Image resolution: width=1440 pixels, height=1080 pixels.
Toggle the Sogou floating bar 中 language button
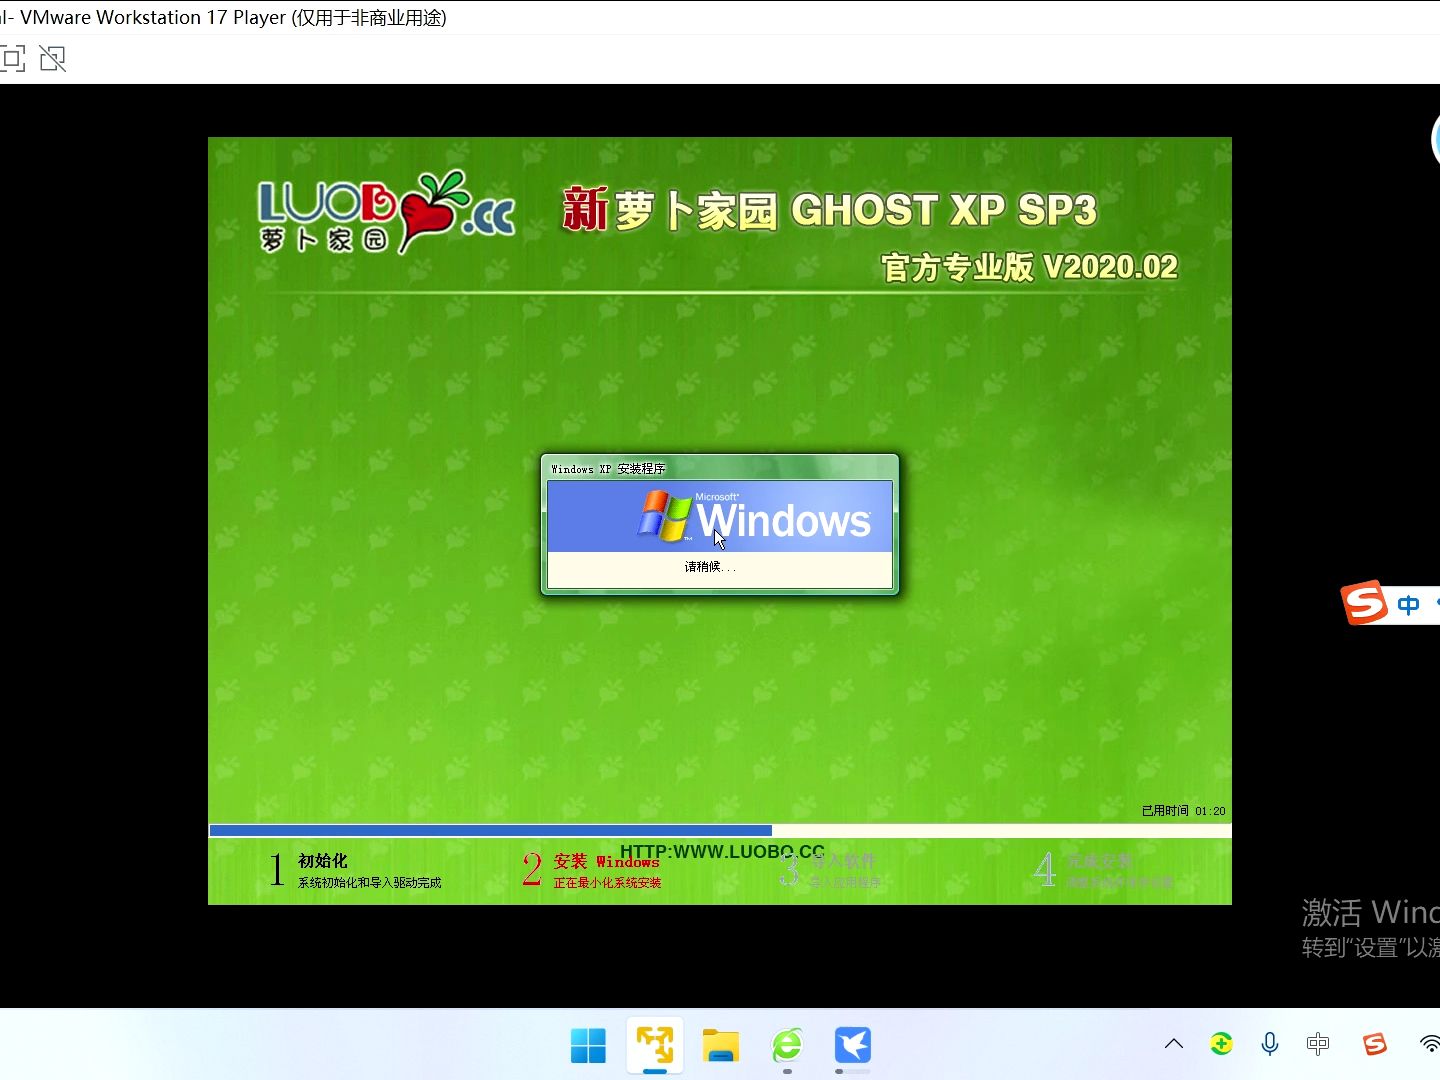[x=1408, y=605]
